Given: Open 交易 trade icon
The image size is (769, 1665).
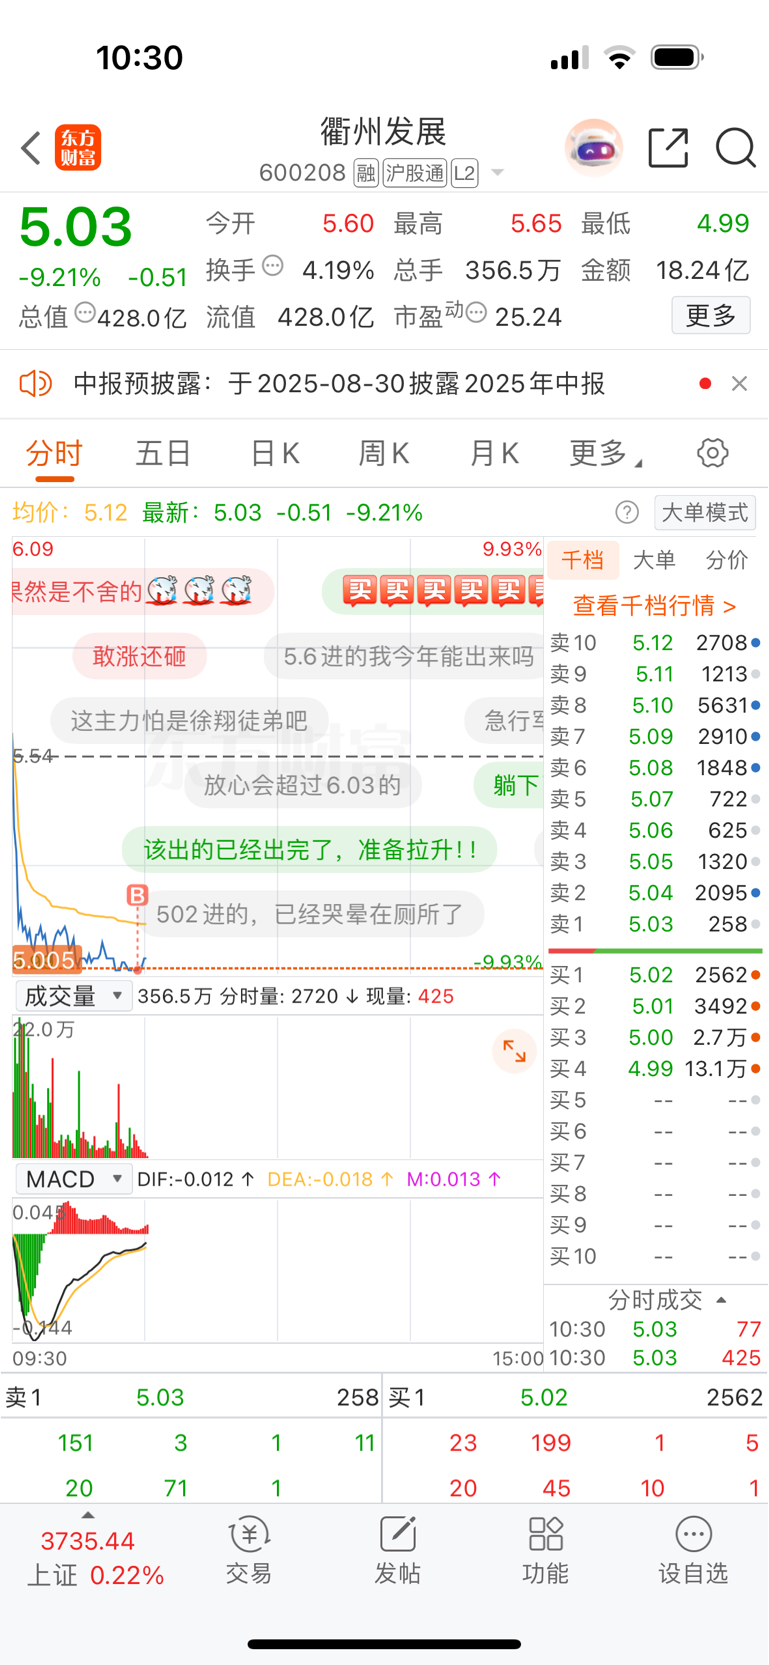Looking at the screenshot, I should click(249, 1550).
